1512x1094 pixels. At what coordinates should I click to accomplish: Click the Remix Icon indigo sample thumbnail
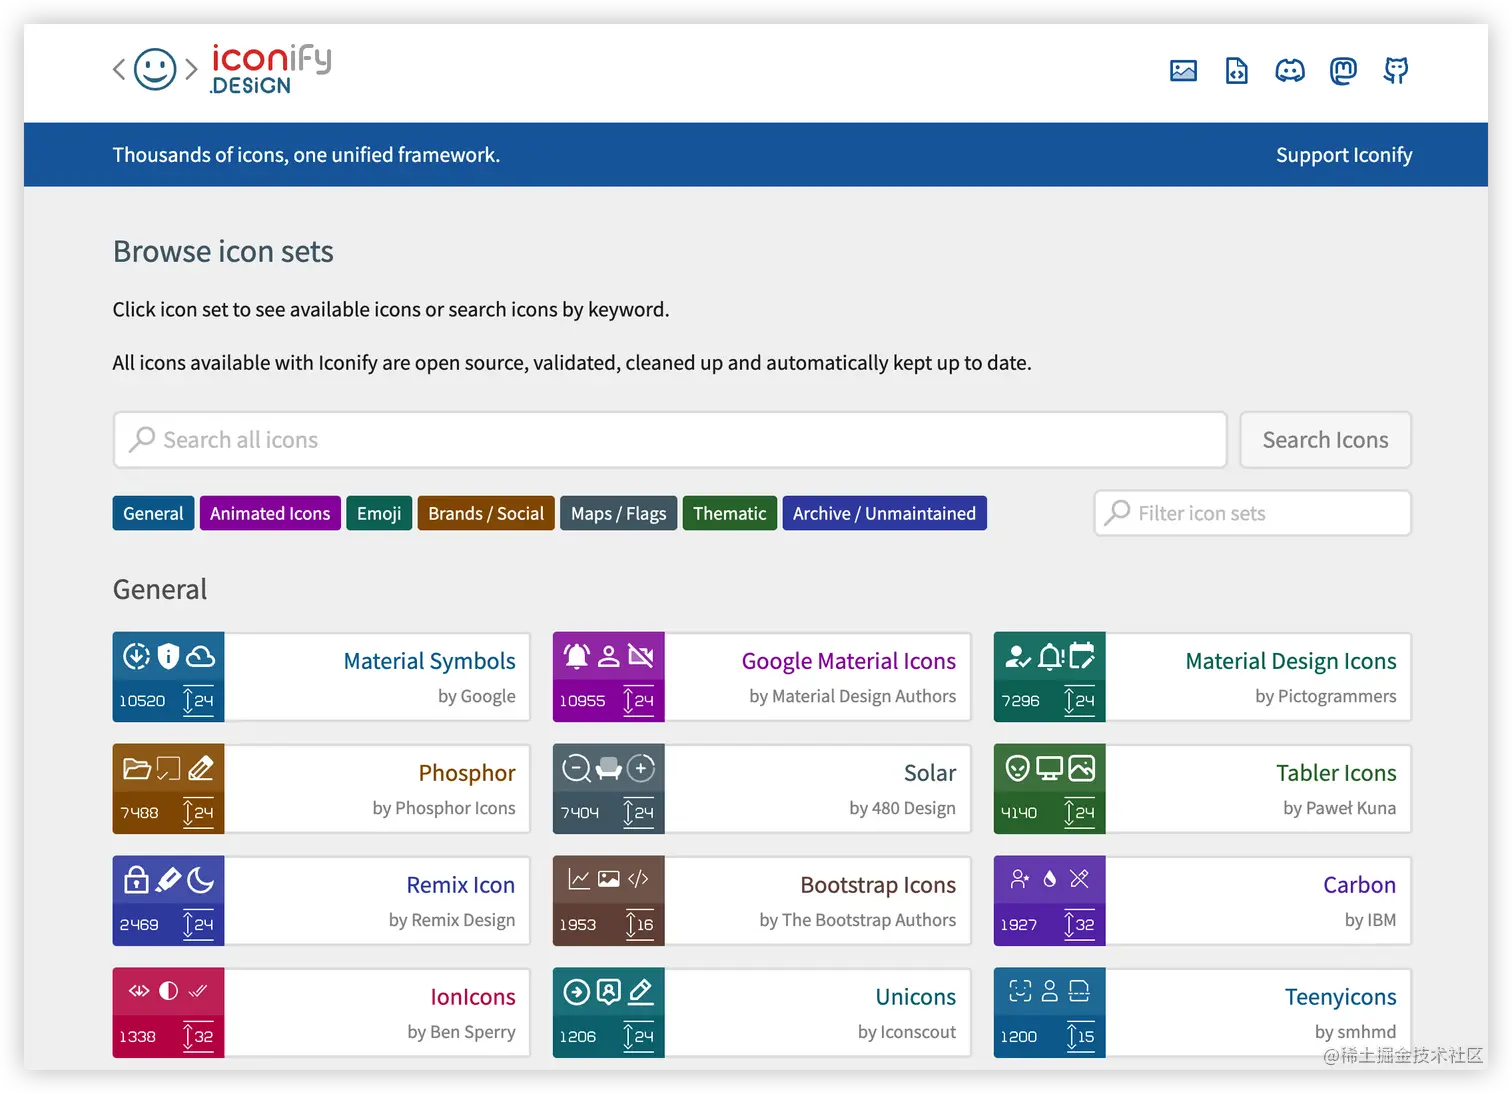168,901
